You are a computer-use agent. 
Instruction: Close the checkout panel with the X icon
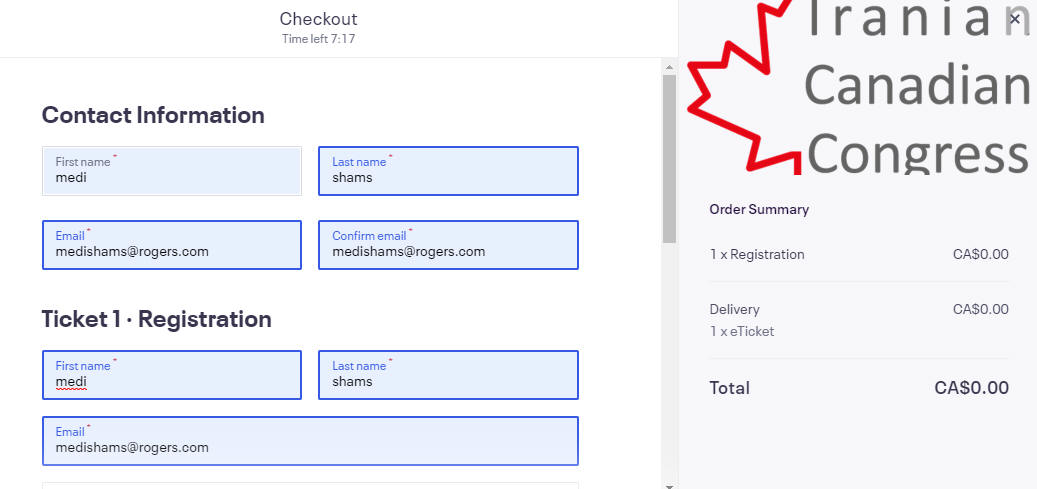pyautogui.click(x=1015, y=19)
